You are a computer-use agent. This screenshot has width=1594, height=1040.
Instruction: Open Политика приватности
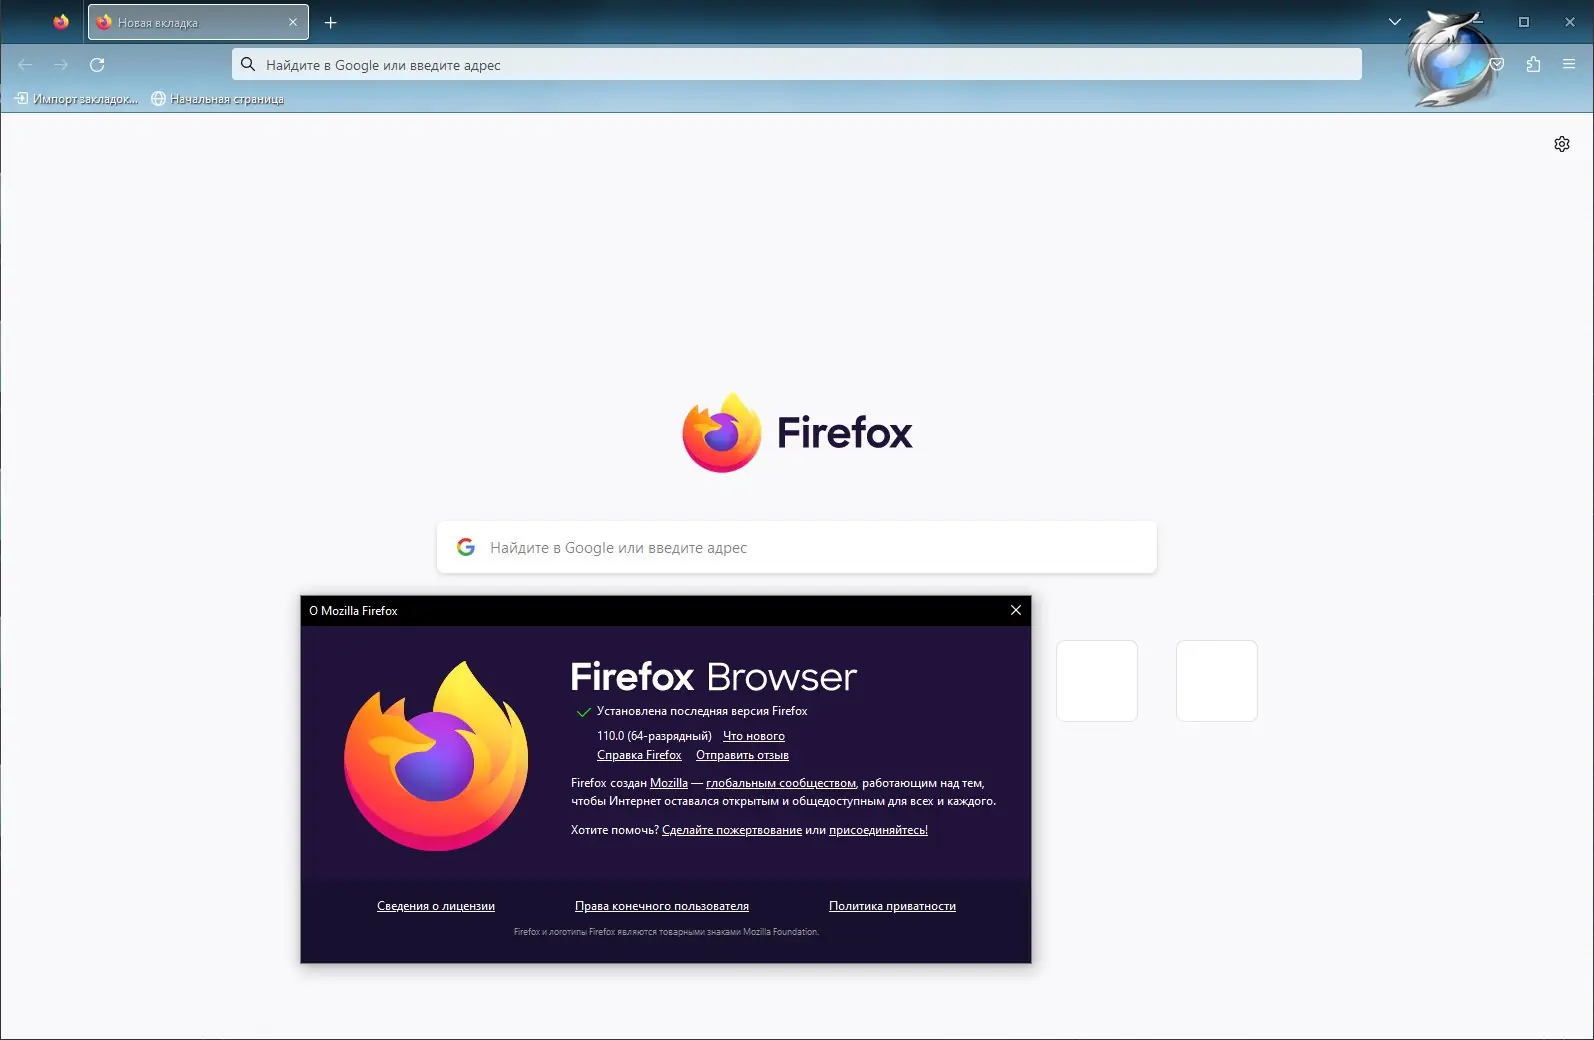(x=892, y=906)
